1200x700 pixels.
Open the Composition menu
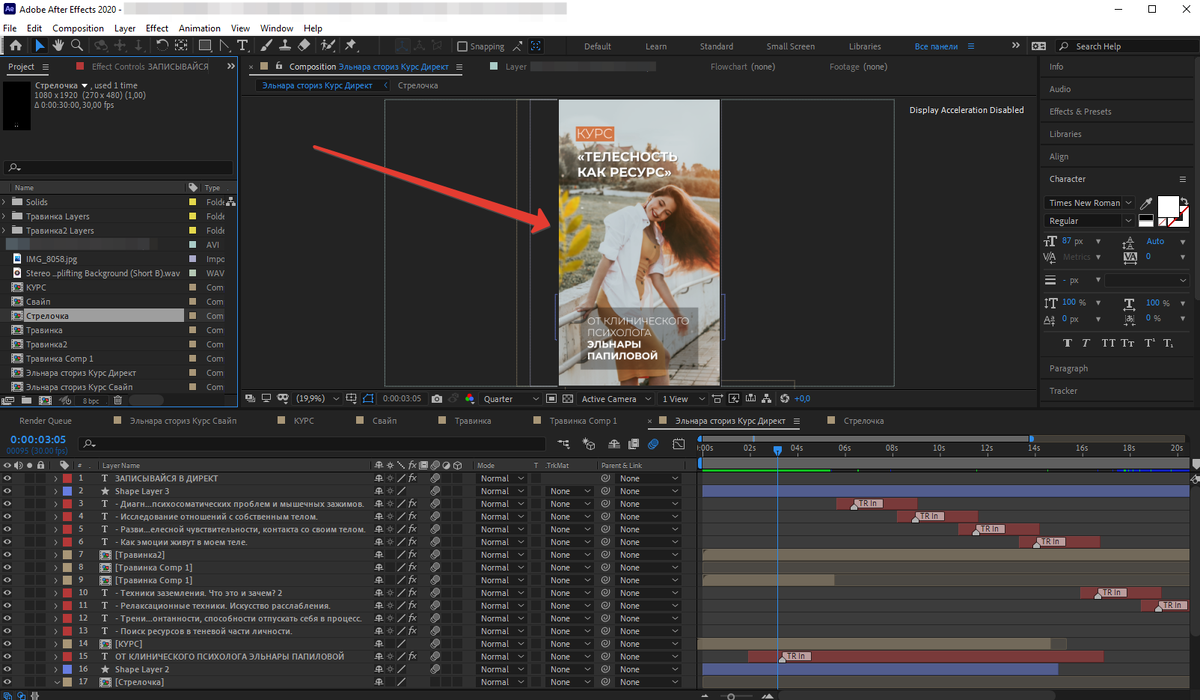click(x=78, y=28)
